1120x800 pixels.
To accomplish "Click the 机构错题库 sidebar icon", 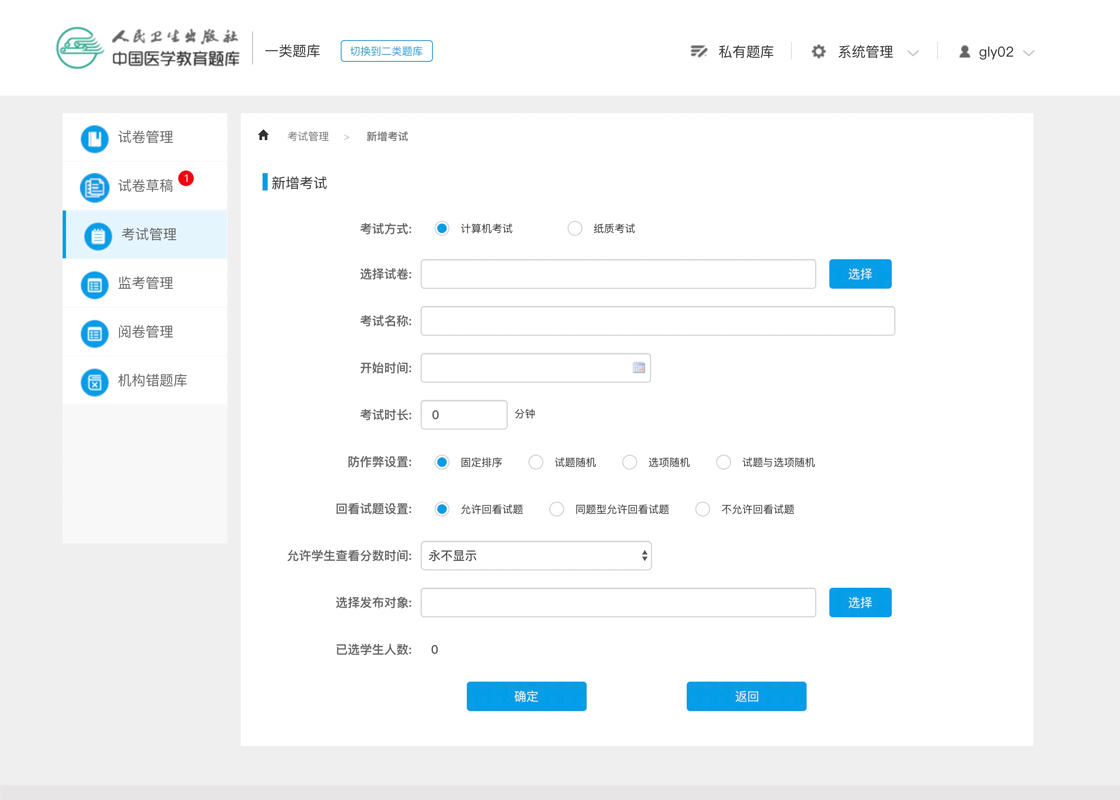I will (x=94, y=382).
